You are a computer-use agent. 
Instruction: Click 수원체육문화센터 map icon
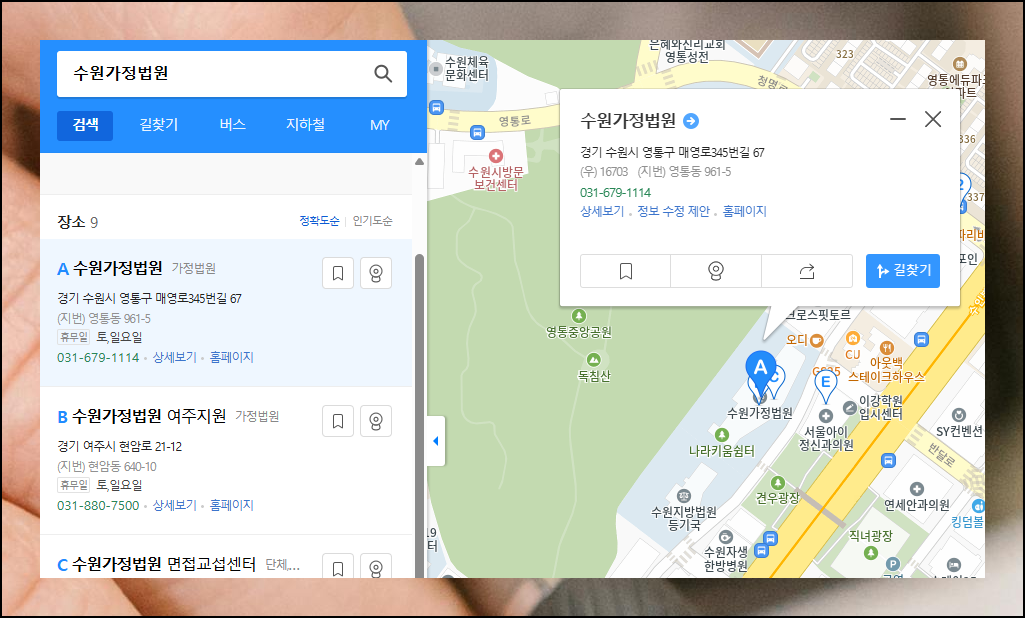pos(435,68)
